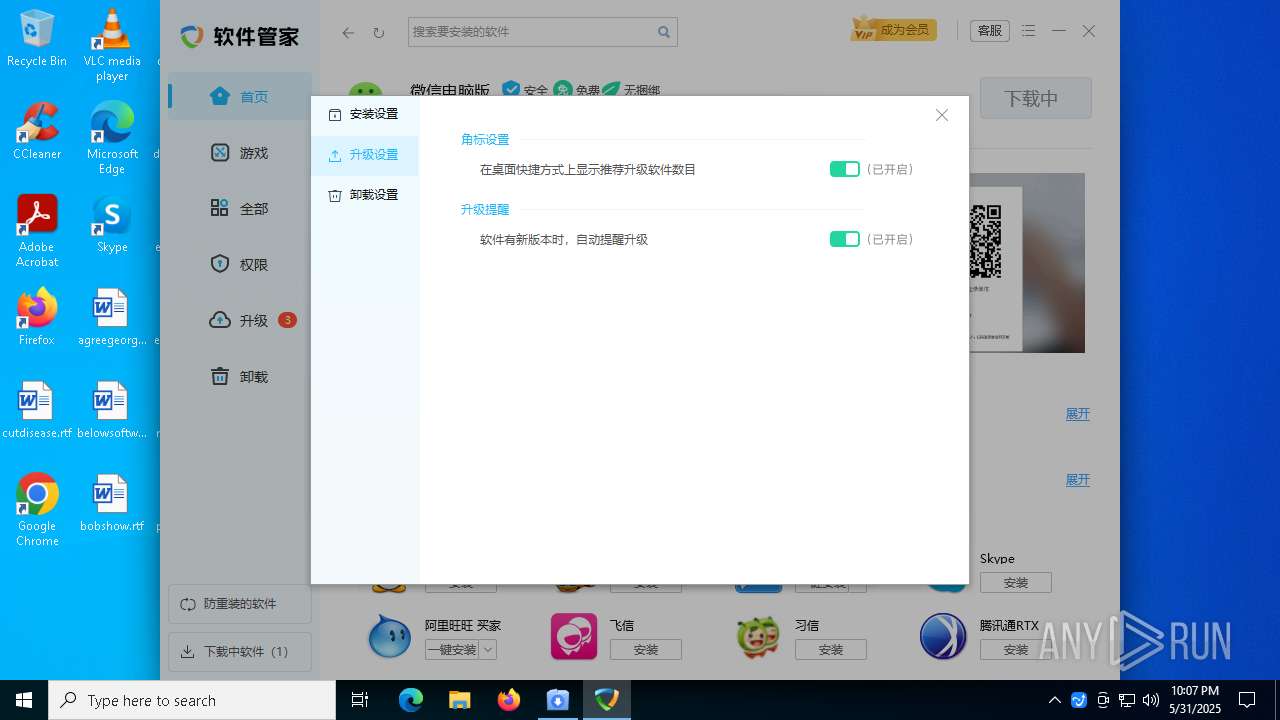1280x720 pixels.
Task: Click the second 展开 link
Action: tap(1078, 480)
